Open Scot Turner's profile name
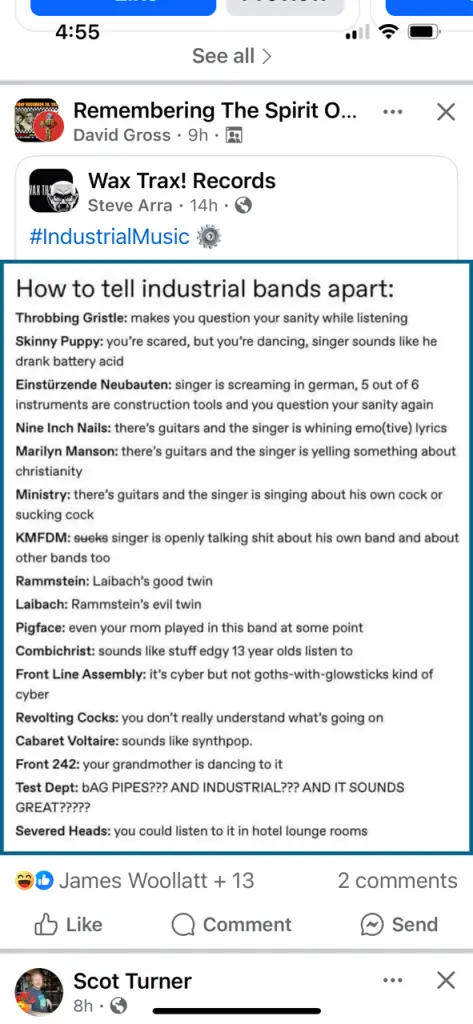Image resolution: width=473 pixels, height=1024 pixels. (x=132, y=981)
